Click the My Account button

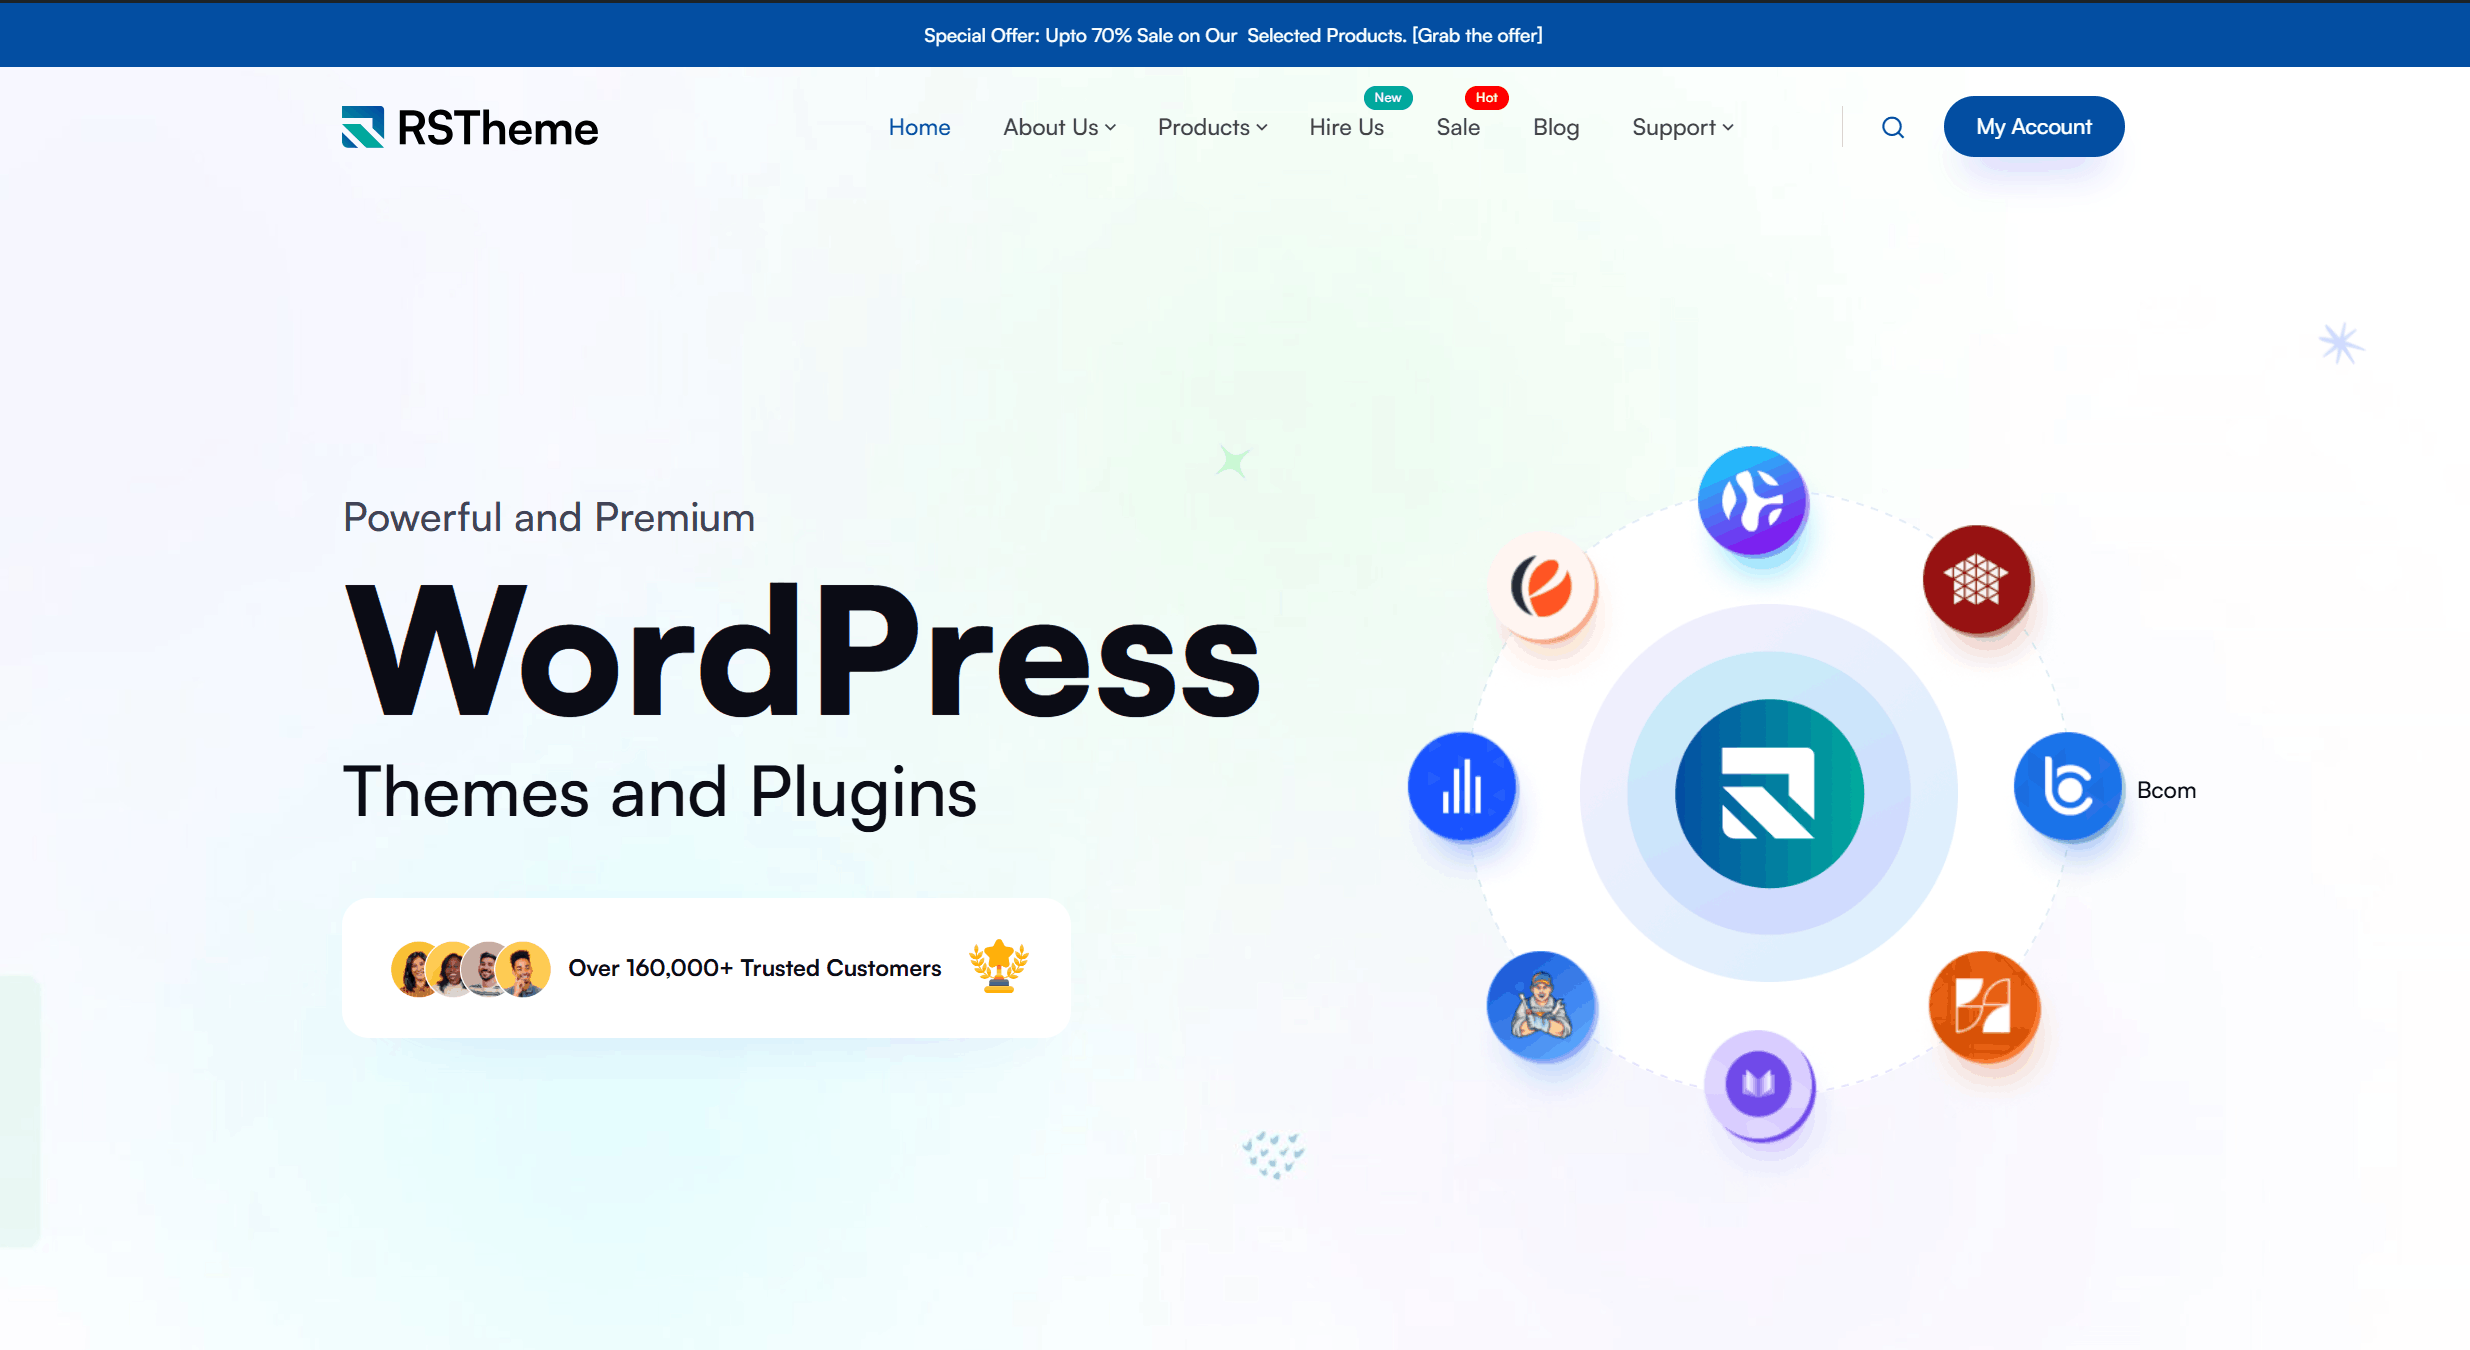(x=2034, y=126)
